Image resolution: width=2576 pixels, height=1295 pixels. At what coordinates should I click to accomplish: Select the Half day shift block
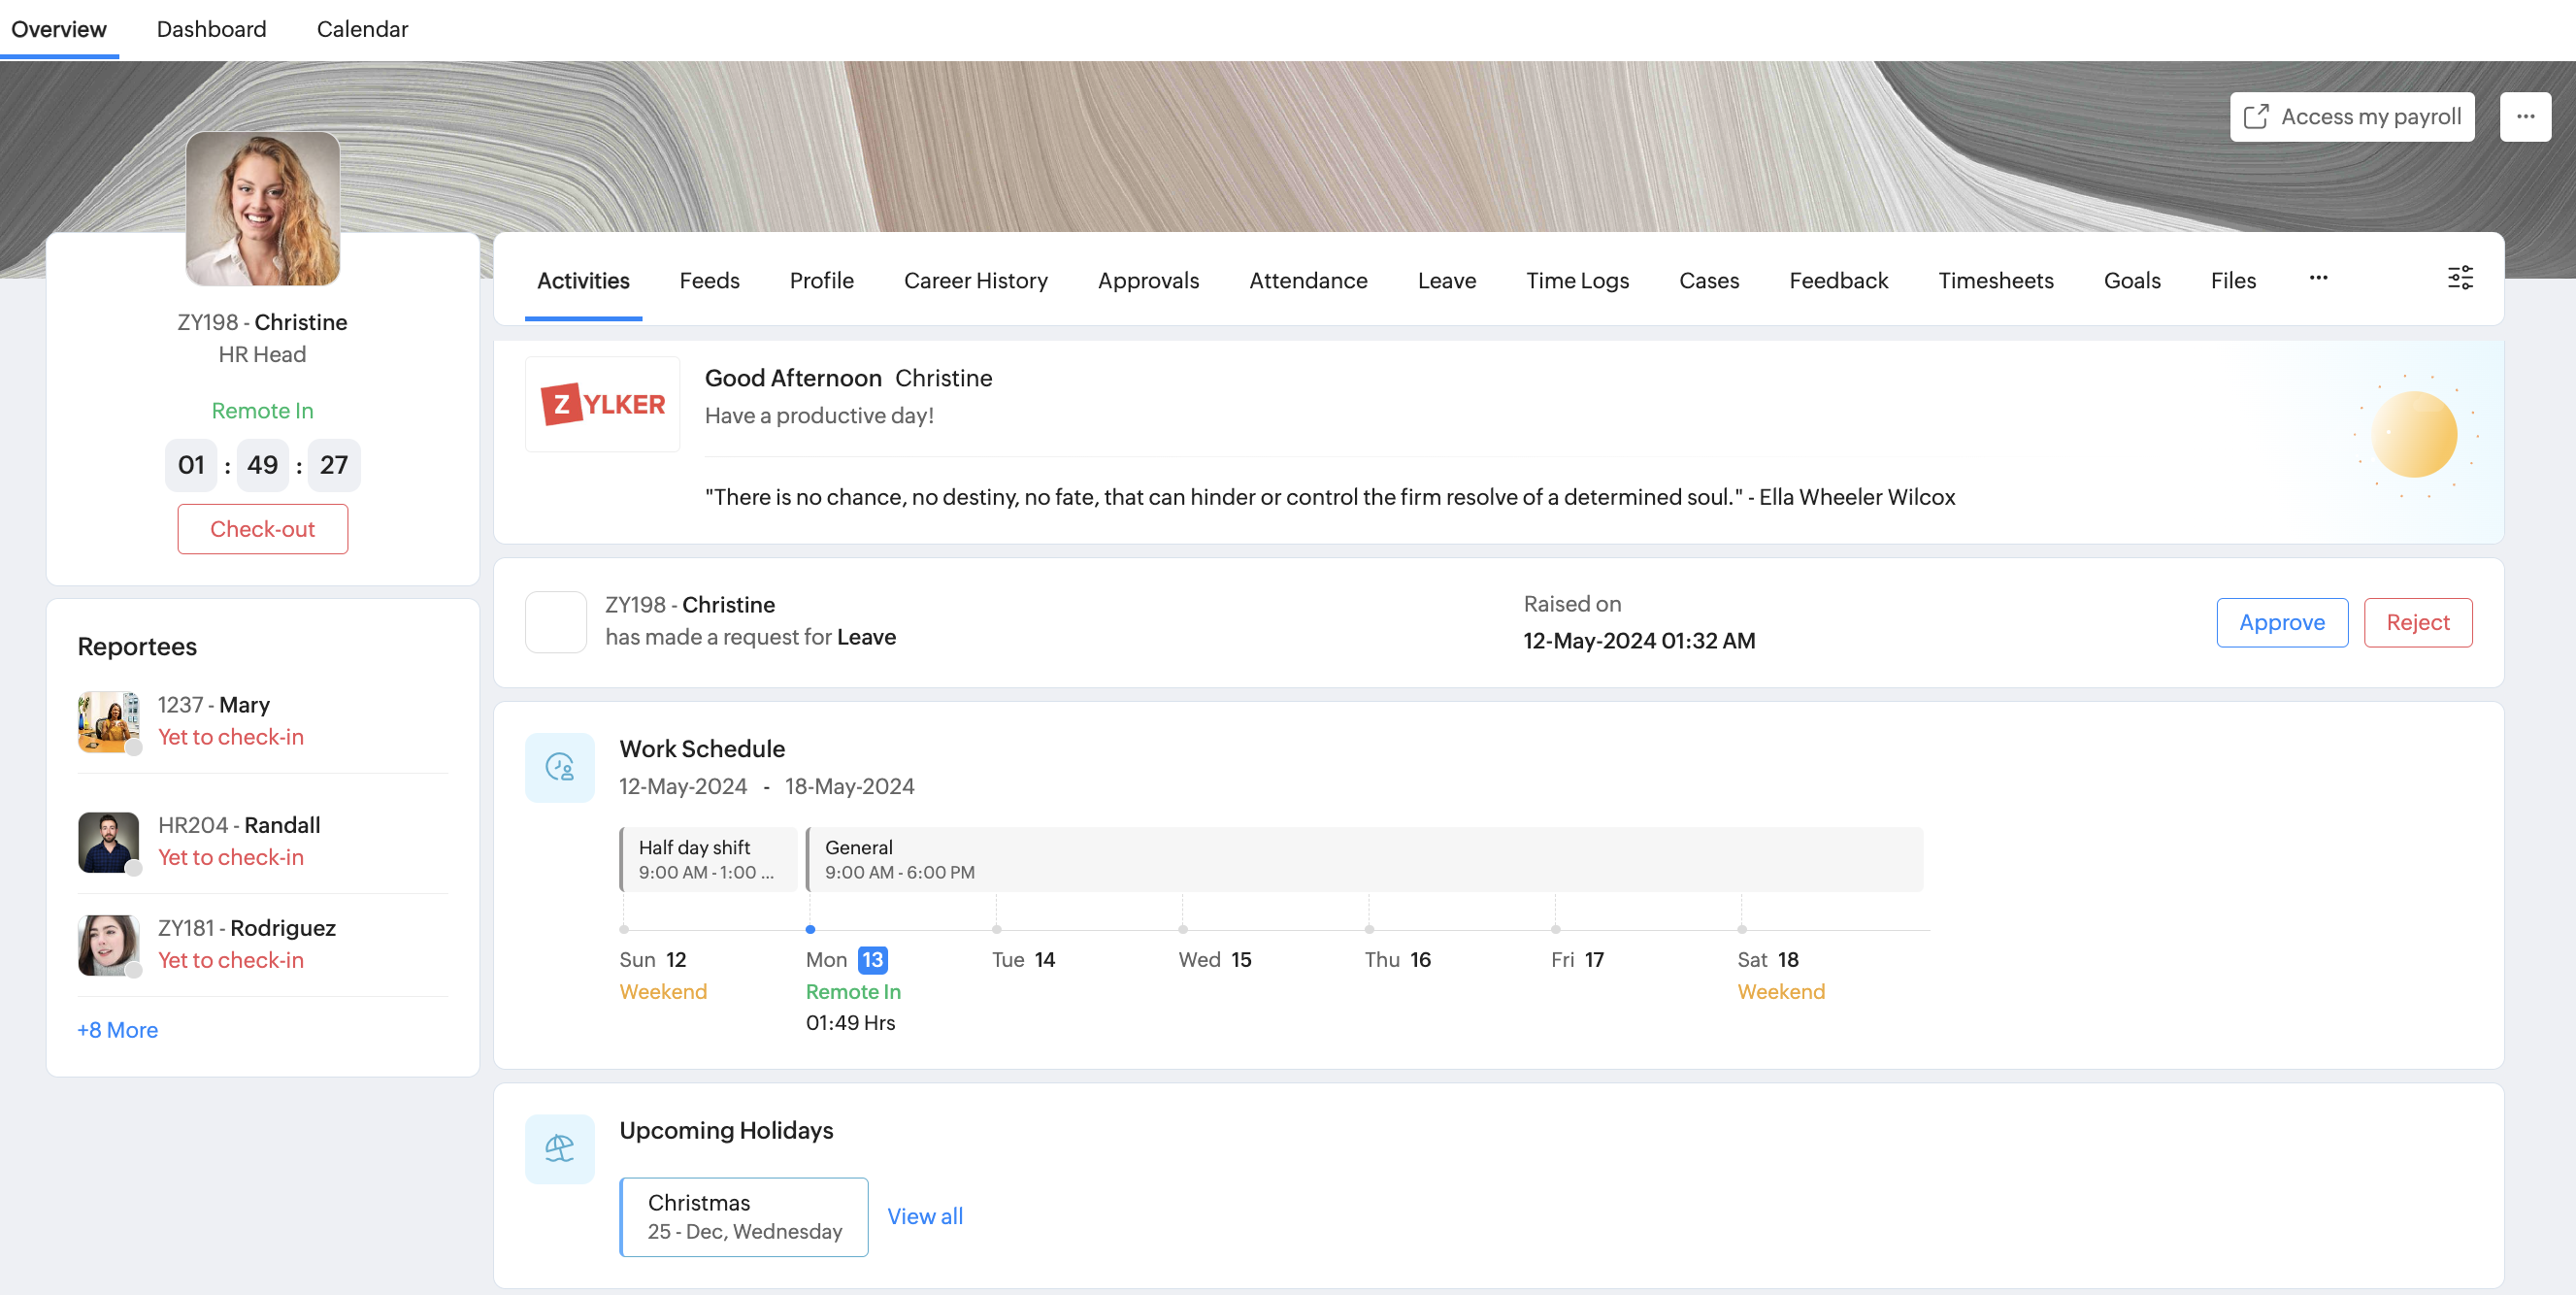[x=709, y=859]
